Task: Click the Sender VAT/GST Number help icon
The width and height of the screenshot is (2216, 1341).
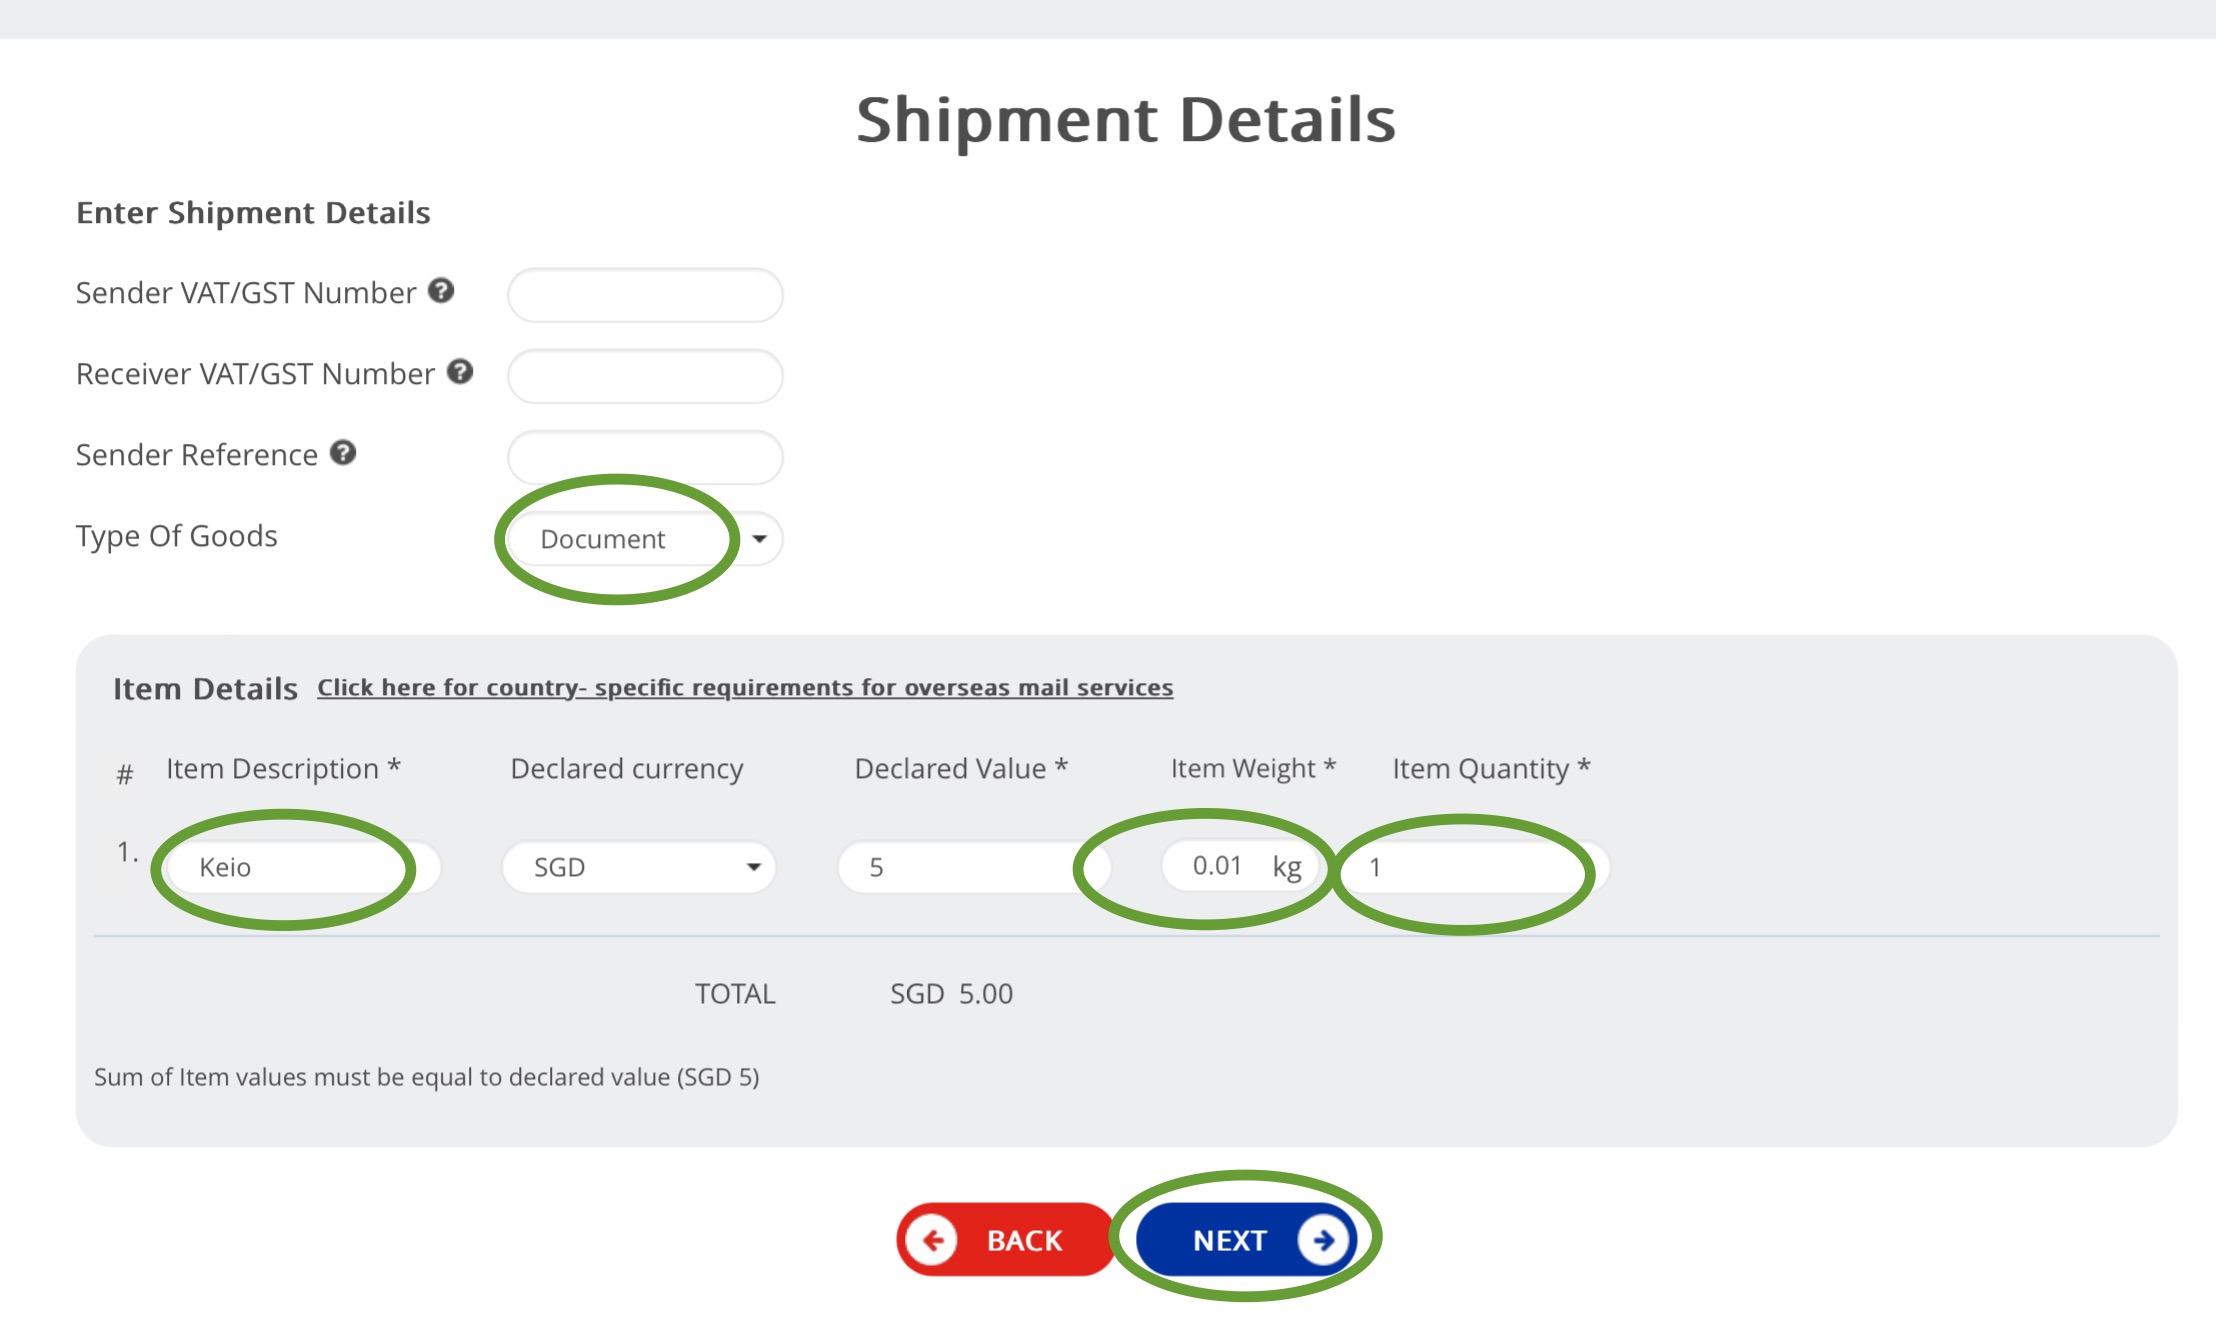Action: (x=441, y=291)
